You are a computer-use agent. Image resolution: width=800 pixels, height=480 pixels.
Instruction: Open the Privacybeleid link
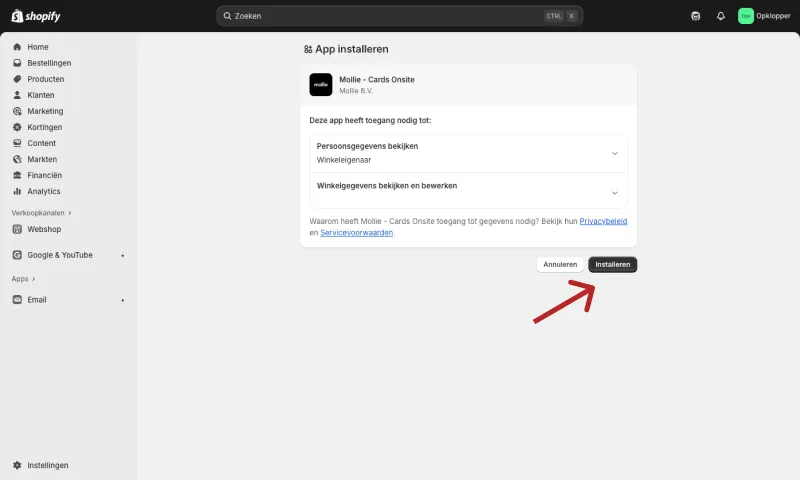click(603, 221)
